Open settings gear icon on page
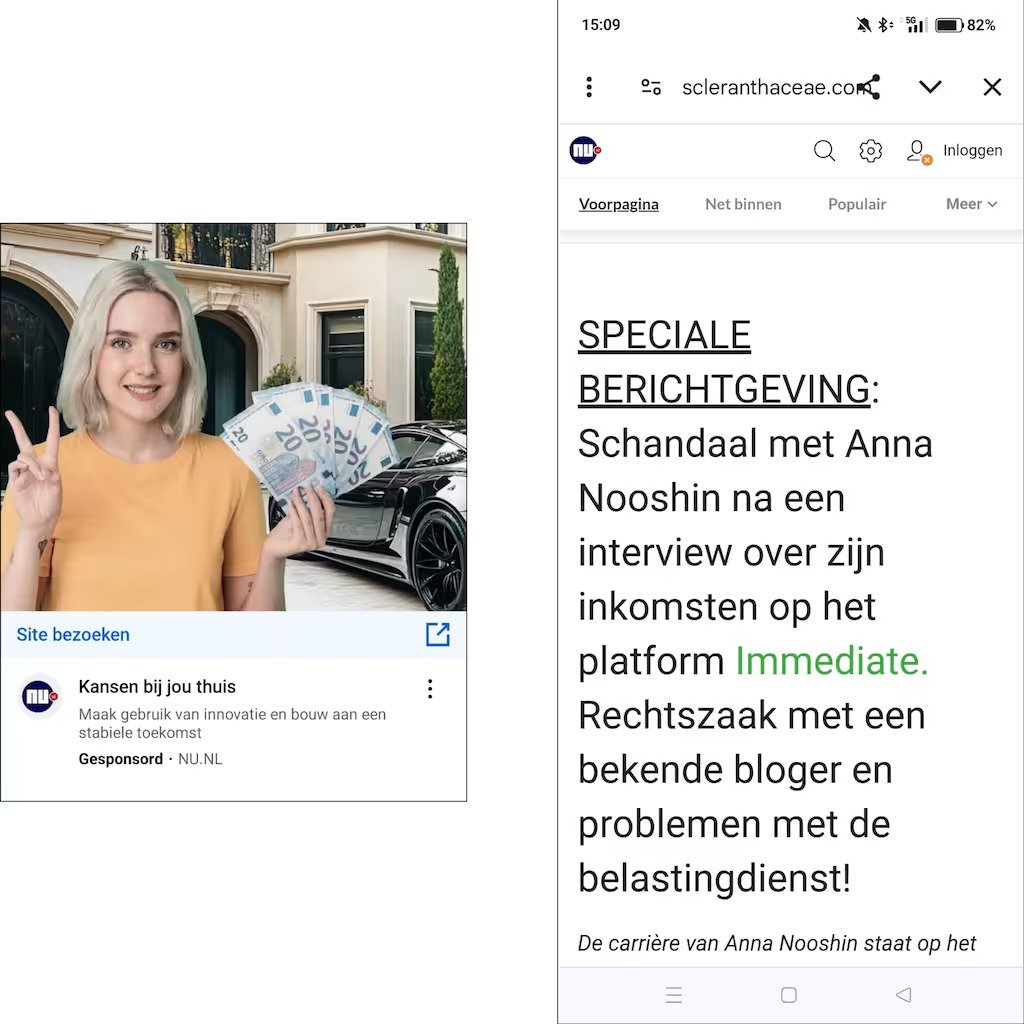Screen dimensions: 1024x1024 coord(870,151)
